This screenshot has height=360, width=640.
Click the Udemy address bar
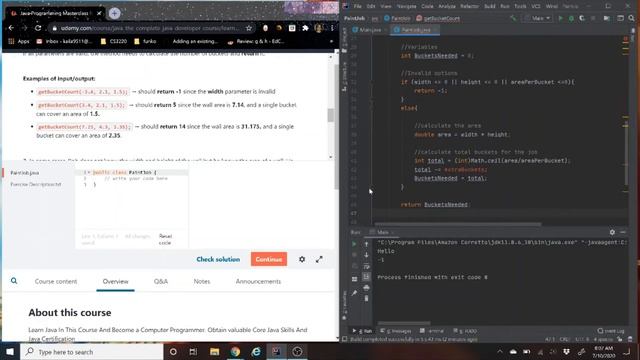click(150, 28)
